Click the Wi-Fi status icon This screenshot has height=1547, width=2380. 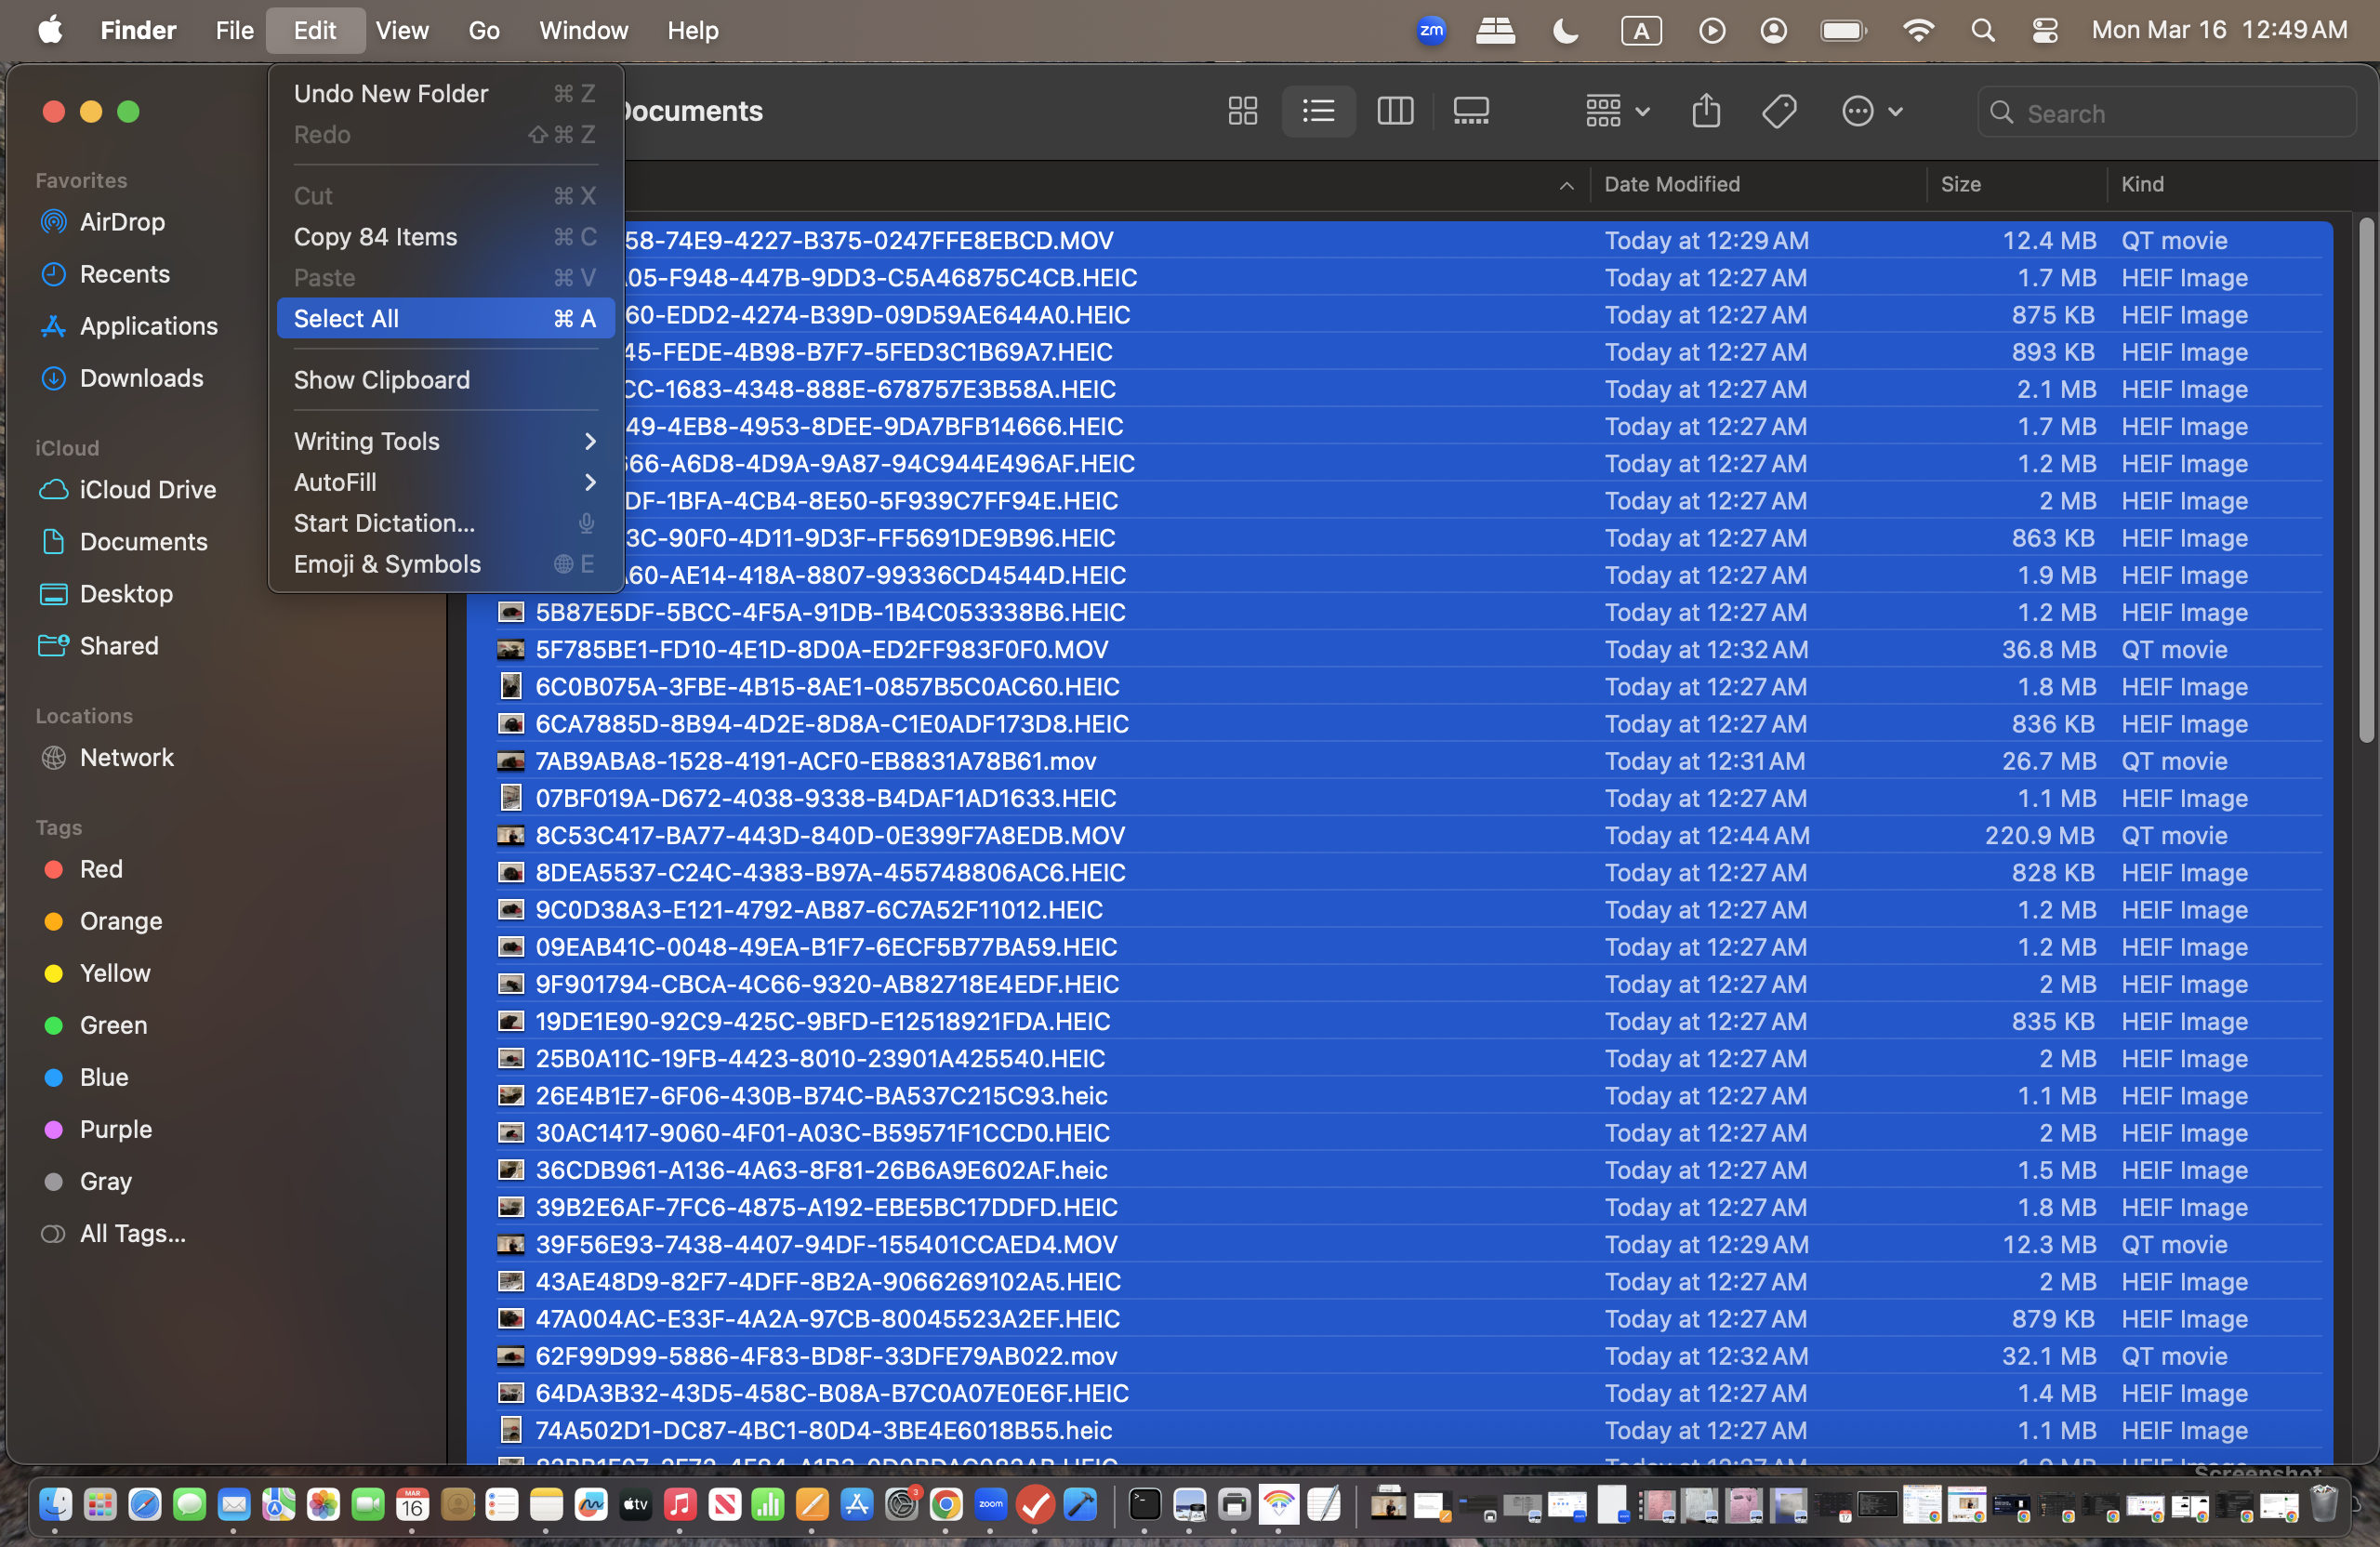pyautogui.click(x=1919, y=30)
